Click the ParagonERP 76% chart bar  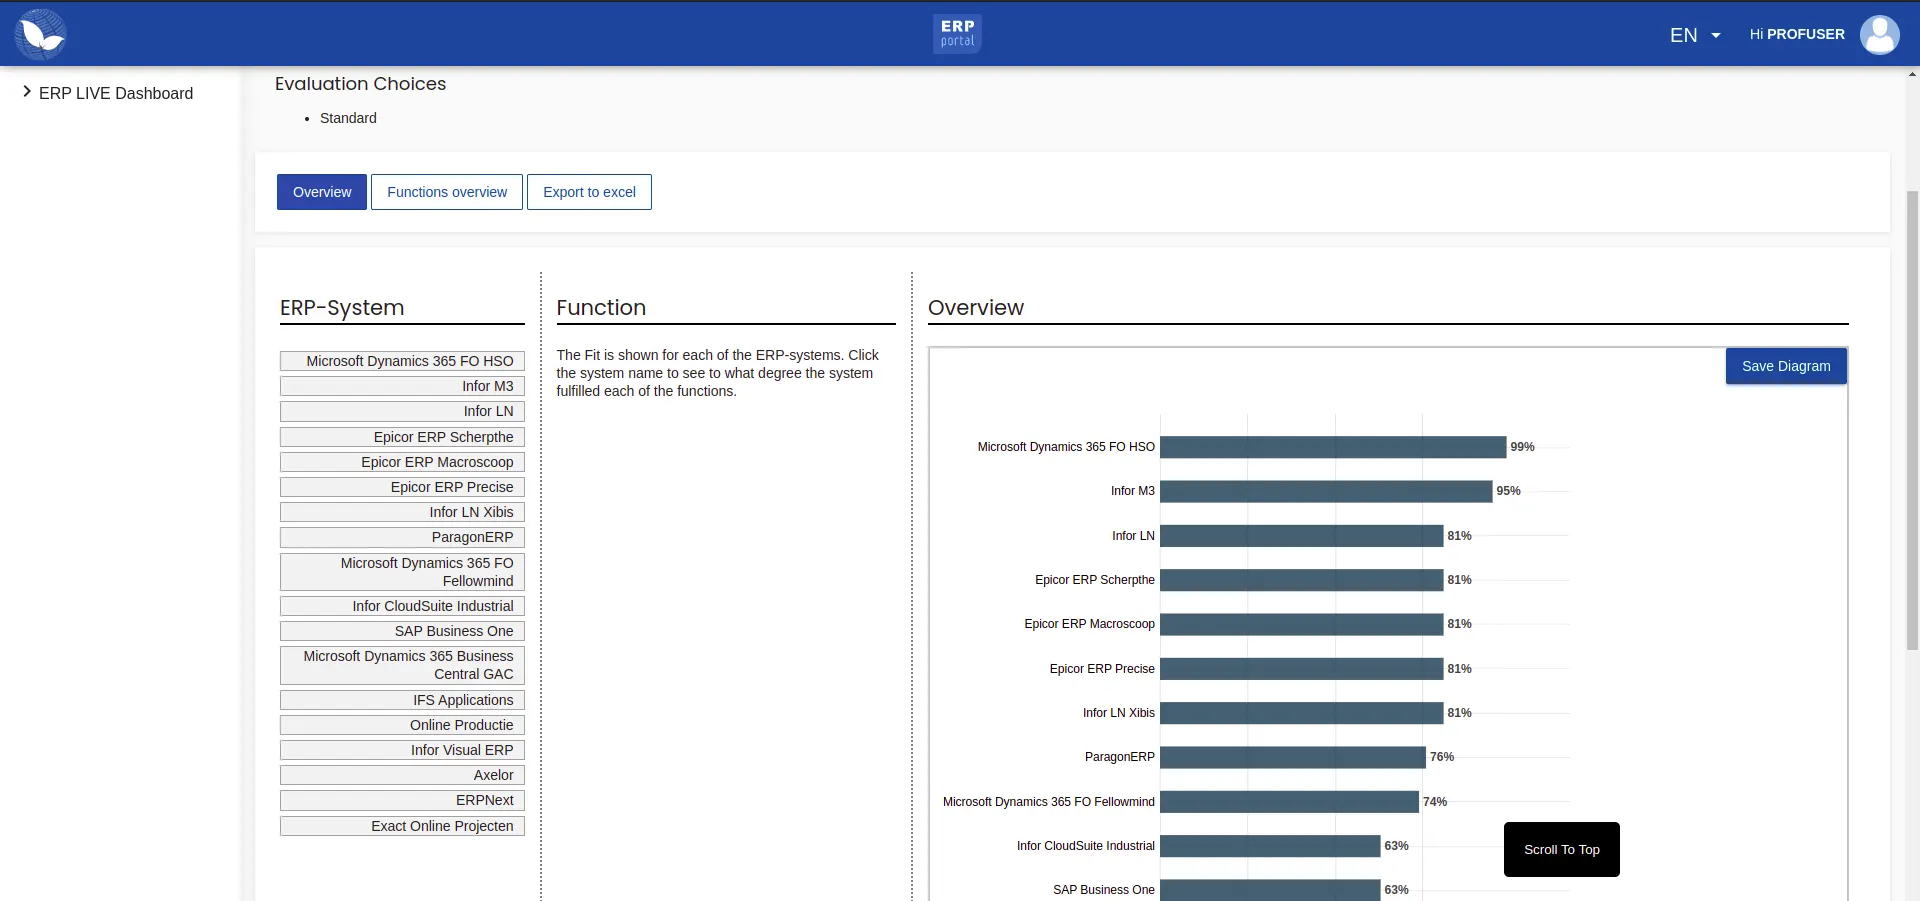pyautogui.click(x=1293, y=757)
